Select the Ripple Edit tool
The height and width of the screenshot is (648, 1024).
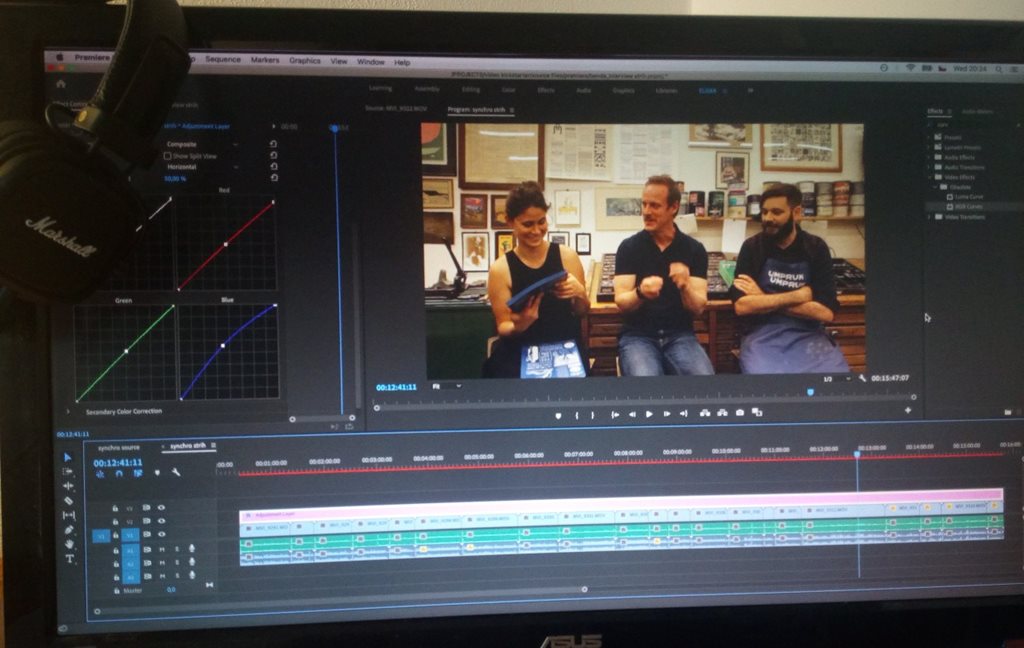pyautogui.click(x=68, y=486)
